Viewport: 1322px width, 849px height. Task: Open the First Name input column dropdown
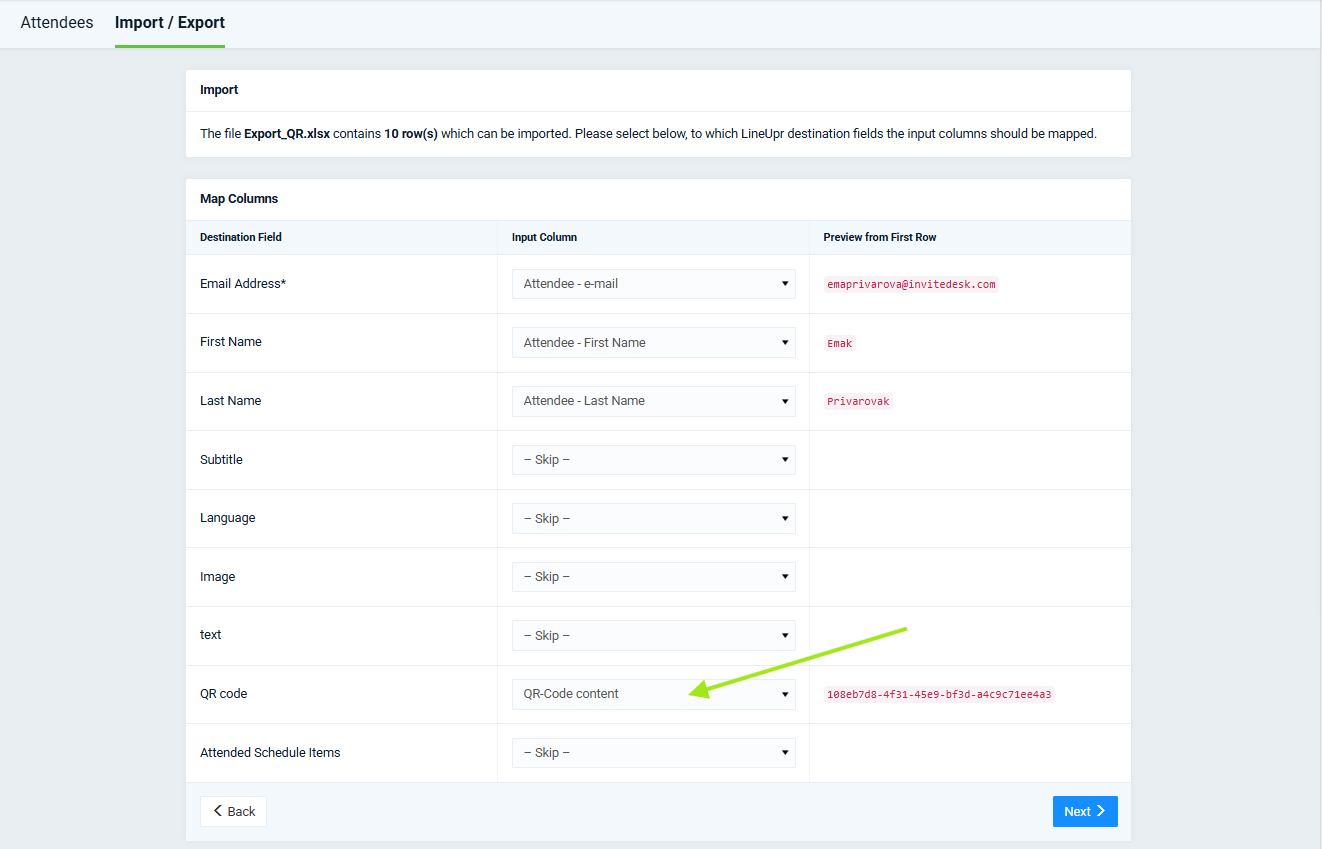pos(654,342)
